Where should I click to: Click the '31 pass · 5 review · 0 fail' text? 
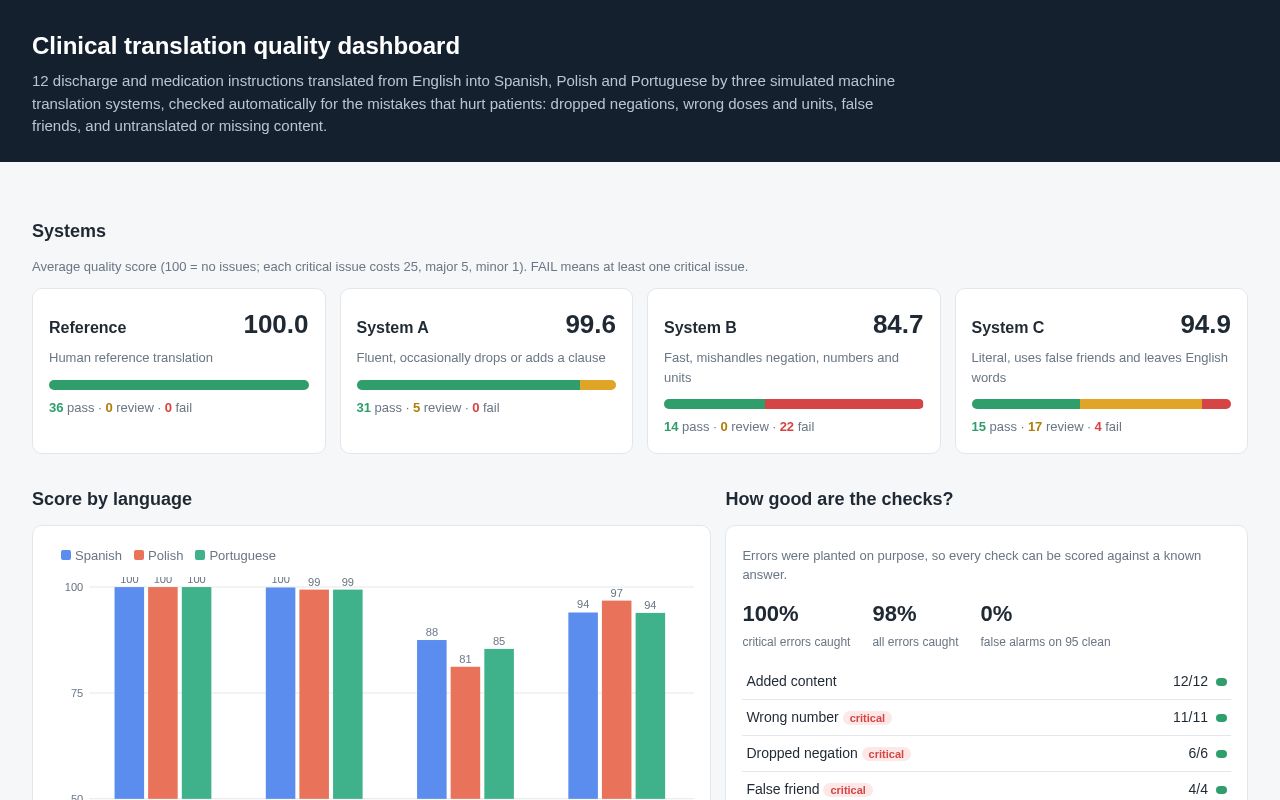[x=428, y=407]
